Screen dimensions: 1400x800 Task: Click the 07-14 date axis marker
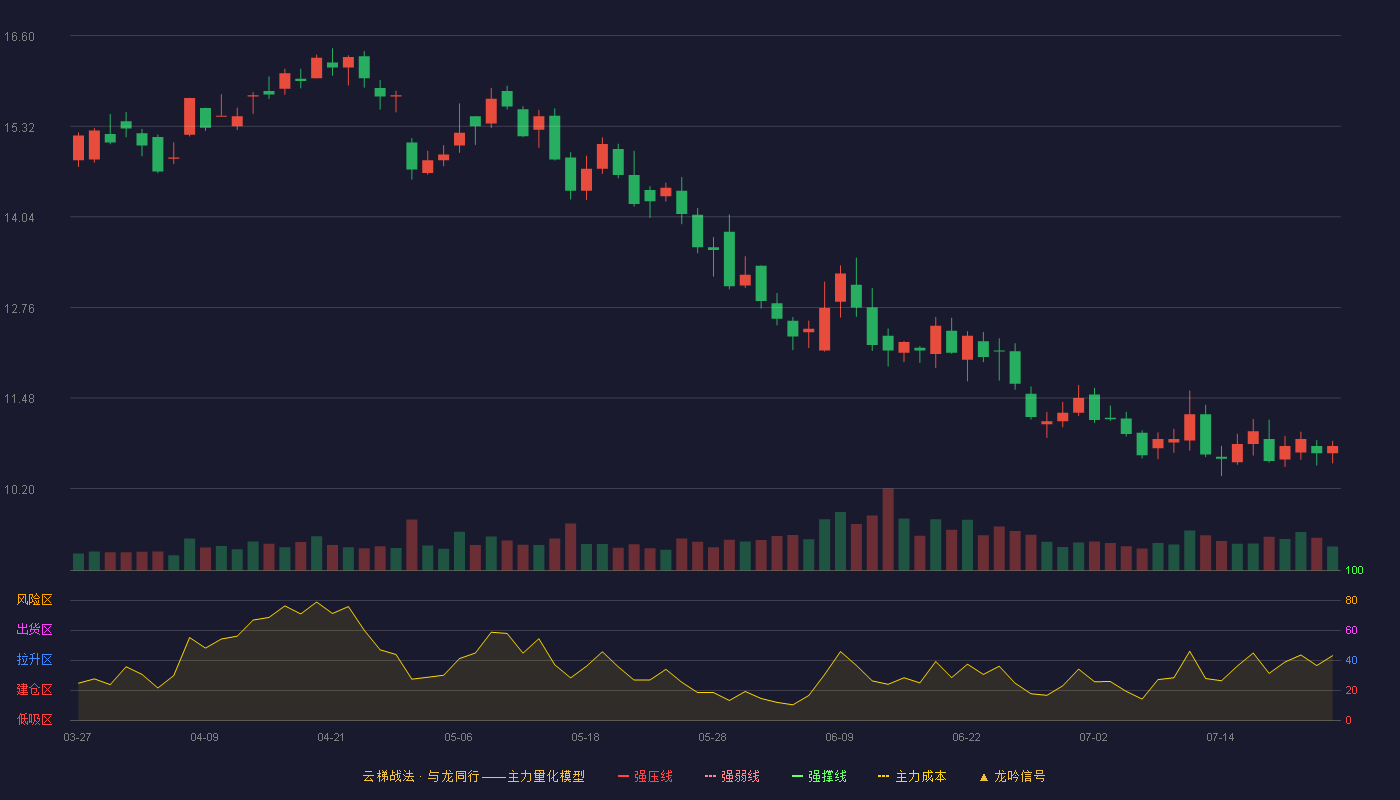(x=1220, y=737)
